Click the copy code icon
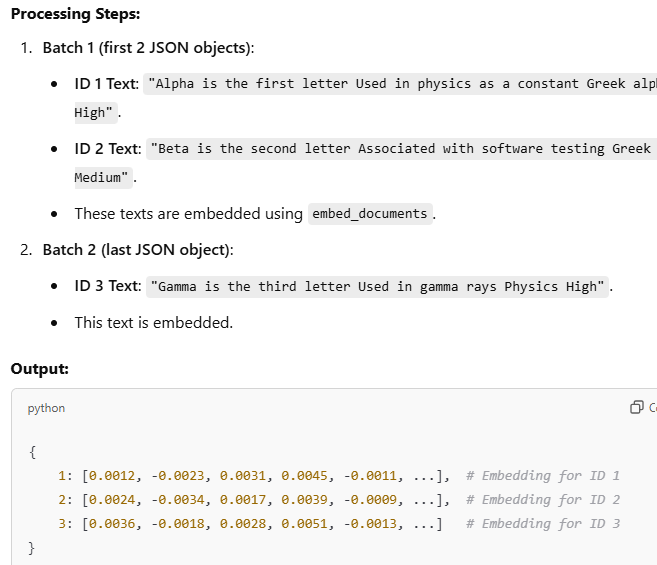Screen dimensions: 657x565 (636, 407)
